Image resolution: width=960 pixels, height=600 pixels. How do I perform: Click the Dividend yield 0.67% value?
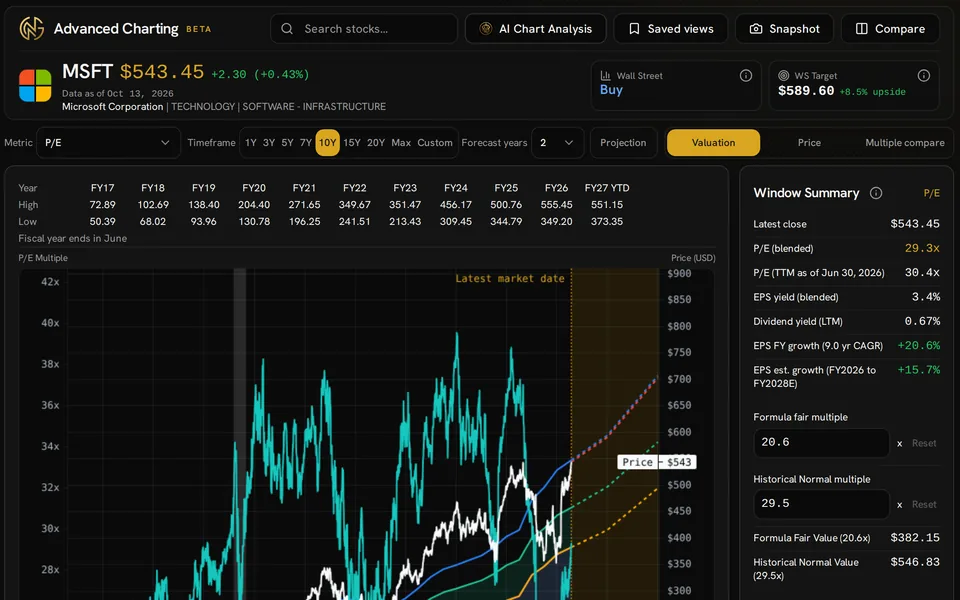(x=922, y=321)
